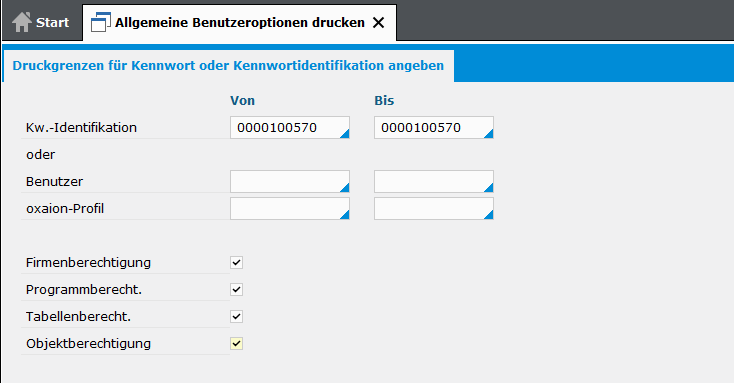Toggle the Tabellenberecht. checkbox

click(x=236, y=317)
